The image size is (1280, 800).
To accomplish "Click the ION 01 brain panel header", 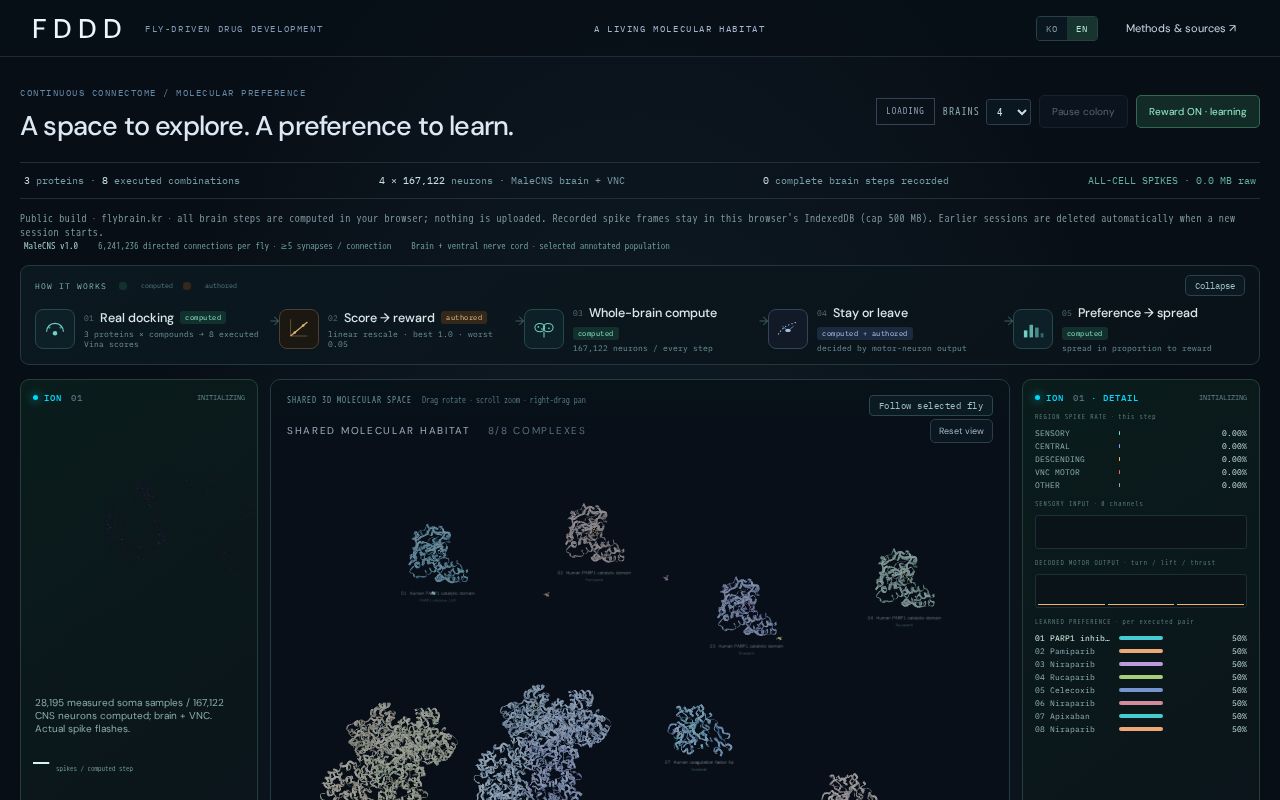I will coord(139,398).
